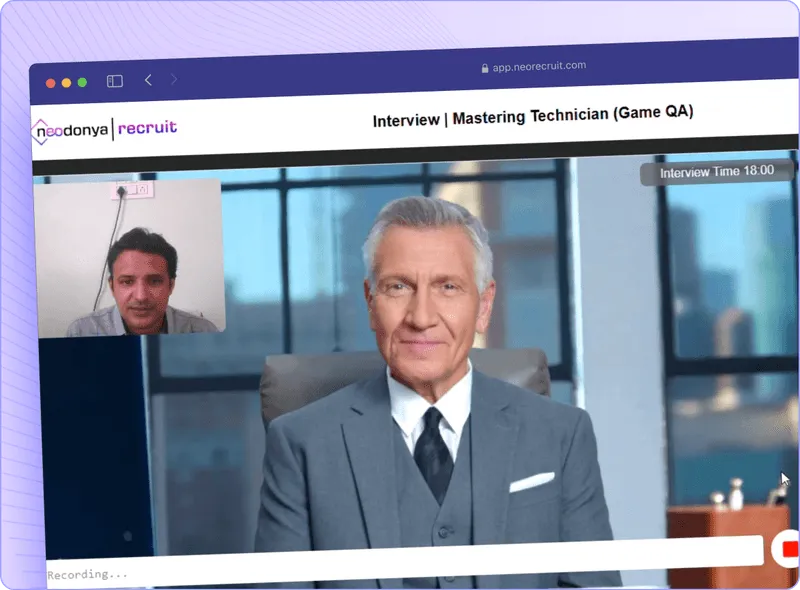Click the red stop recording button
This screenshot has width=800, height=590.
click(x=787, y=549)
